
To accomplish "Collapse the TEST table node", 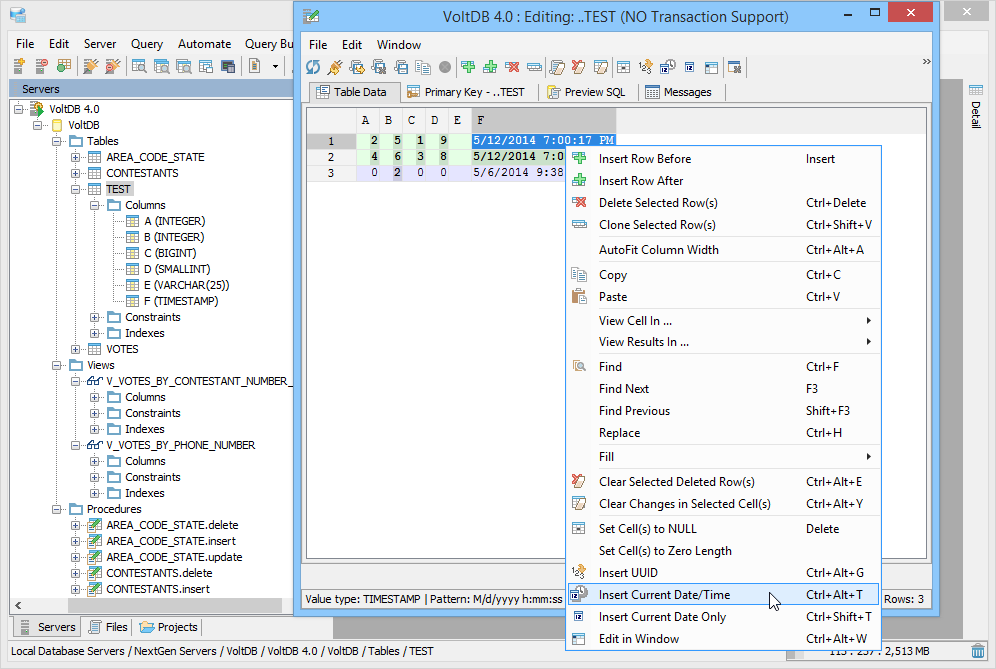I will tap(76, 189).
